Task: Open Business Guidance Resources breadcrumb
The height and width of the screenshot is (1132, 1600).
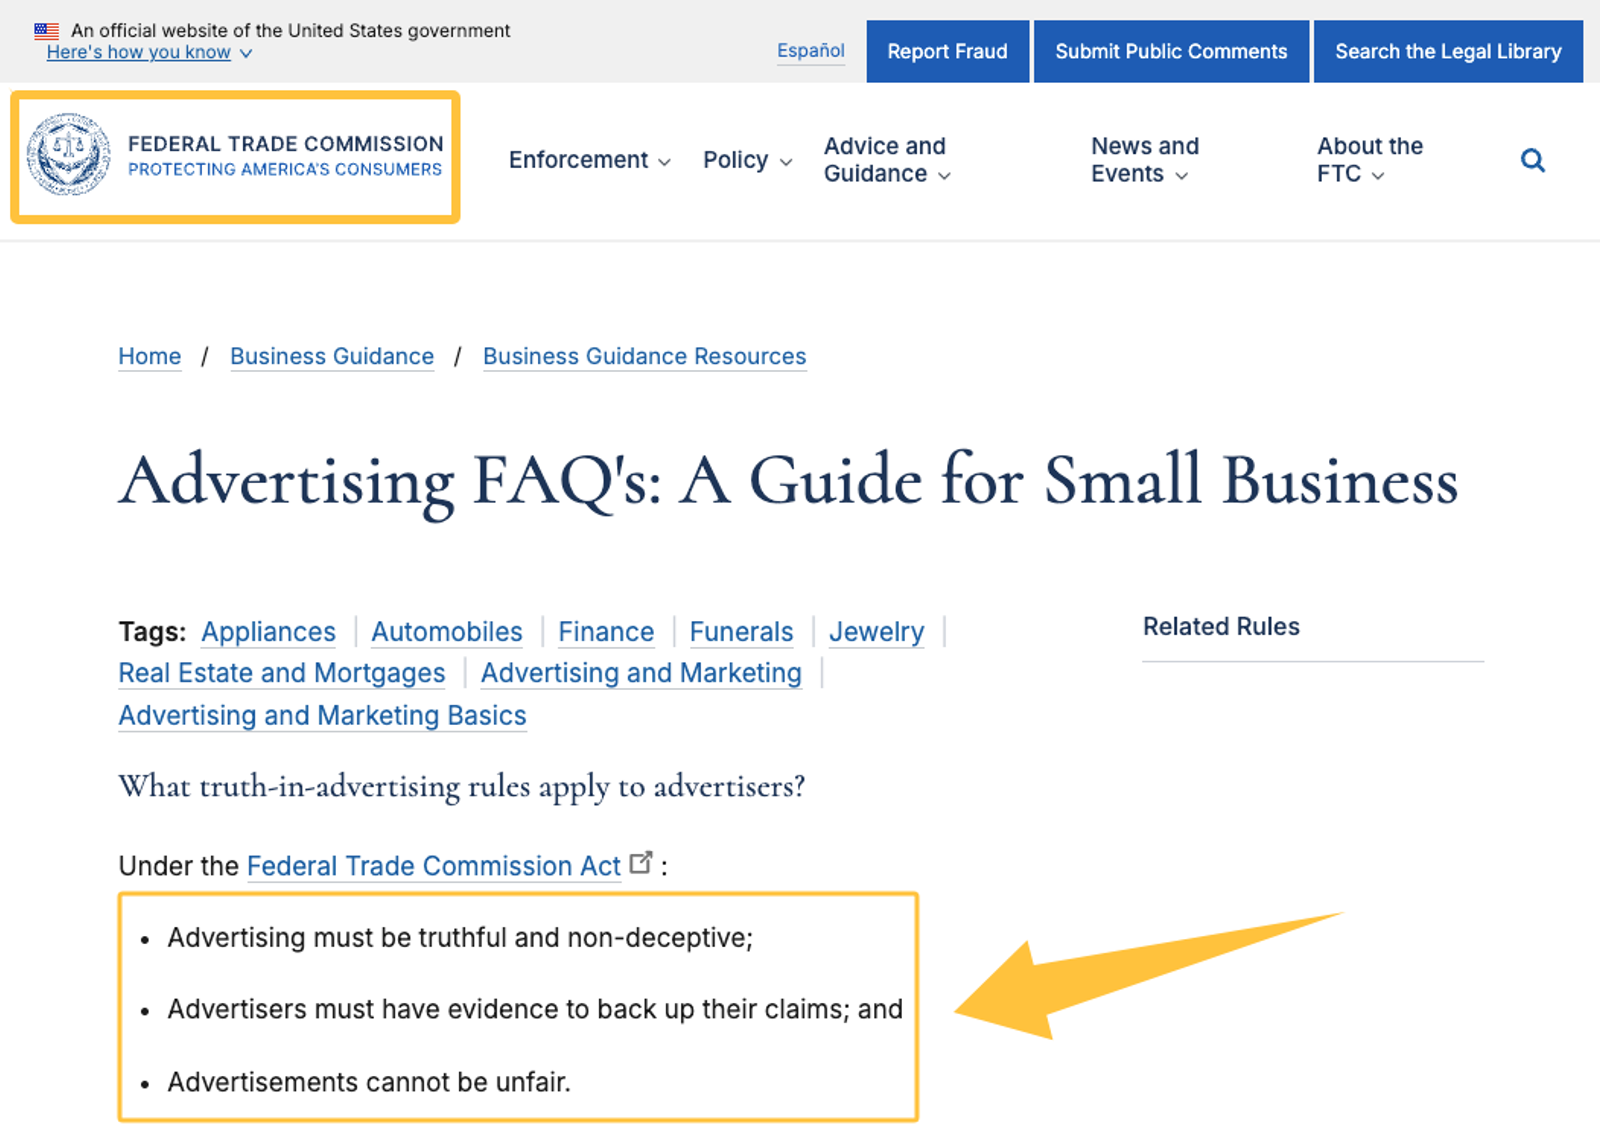Action: point(644,356)
